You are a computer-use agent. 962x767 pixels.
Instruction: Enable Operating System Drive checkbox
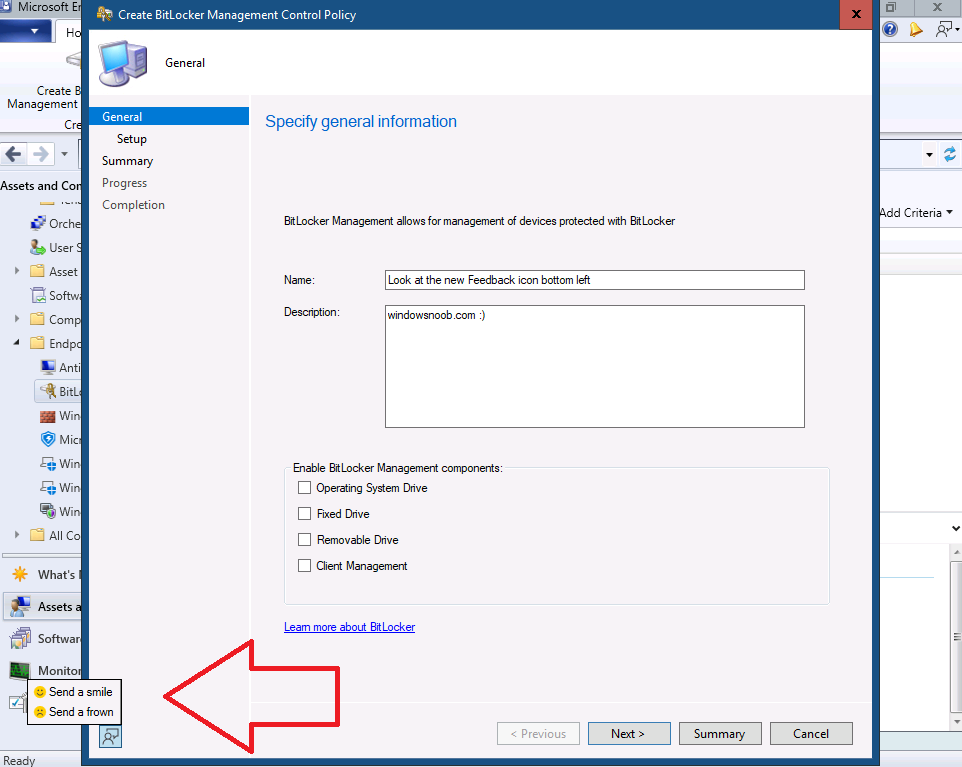tap(304, 488)
